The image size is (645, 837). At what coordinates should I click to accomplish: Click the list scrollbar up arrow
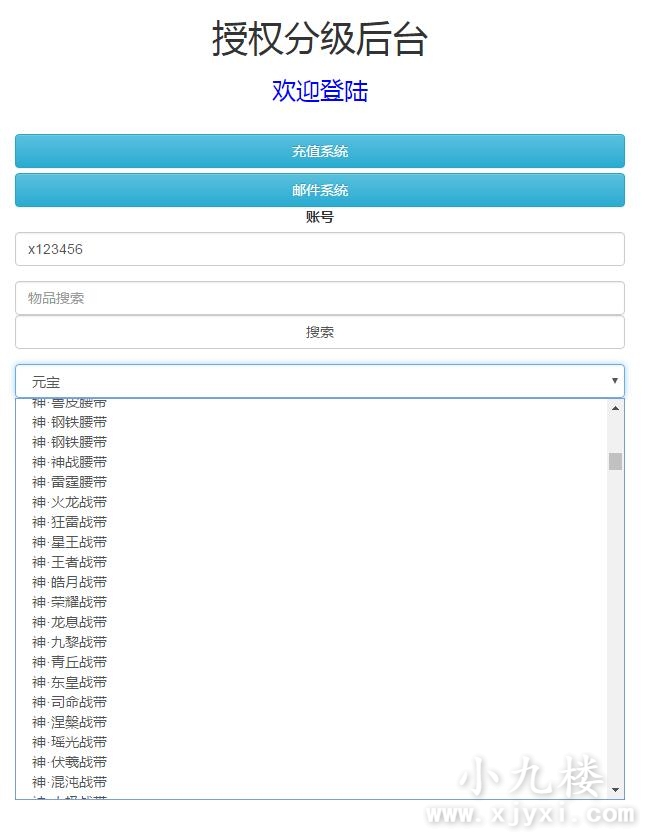[x=615, y=408]
